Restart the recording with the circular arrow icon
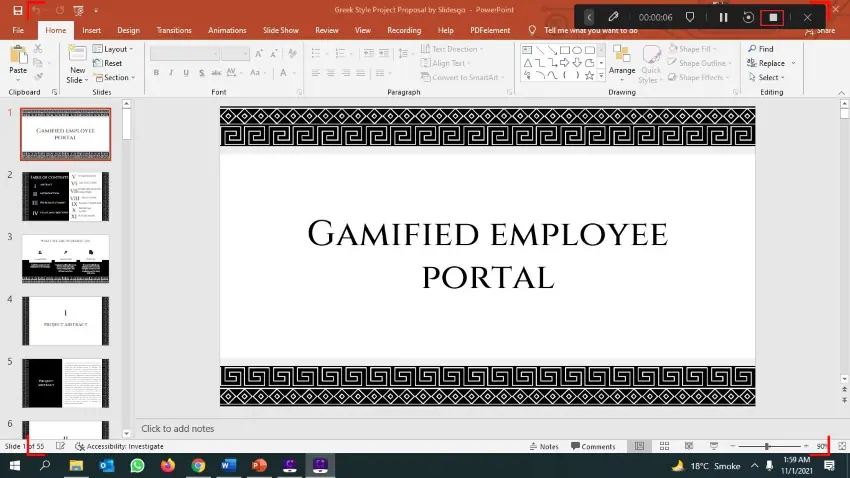 [x=748, y=17]
